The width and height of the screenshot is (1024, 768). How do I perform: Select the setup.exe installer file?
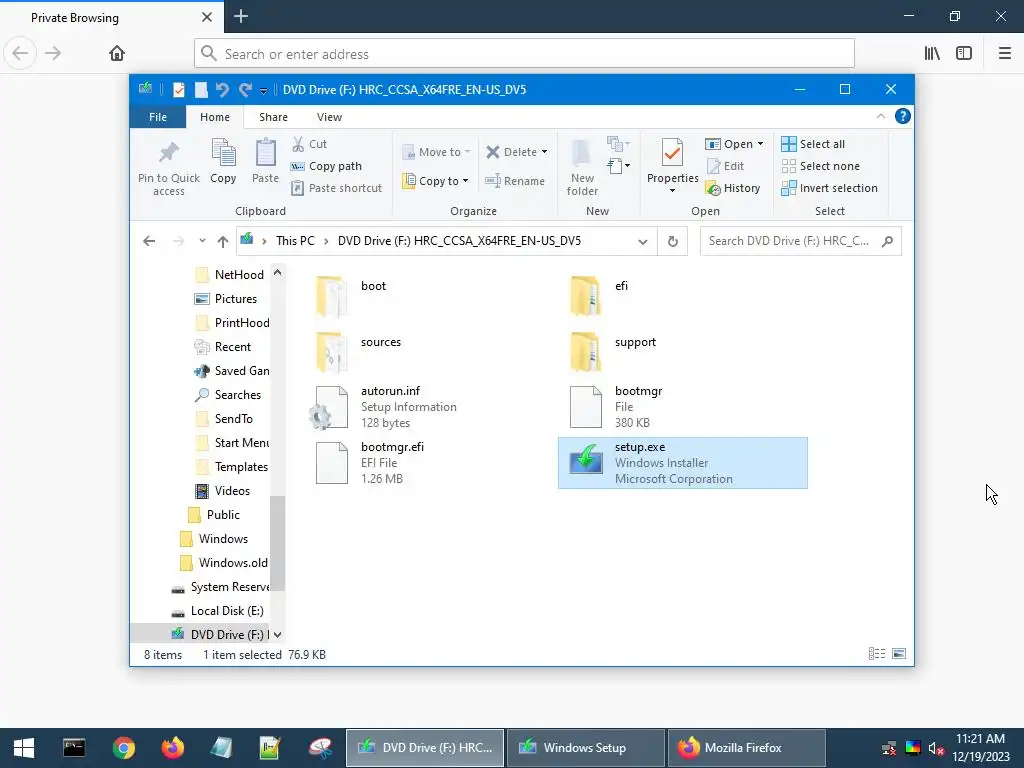pyautogui.click(x=682, y=463)
